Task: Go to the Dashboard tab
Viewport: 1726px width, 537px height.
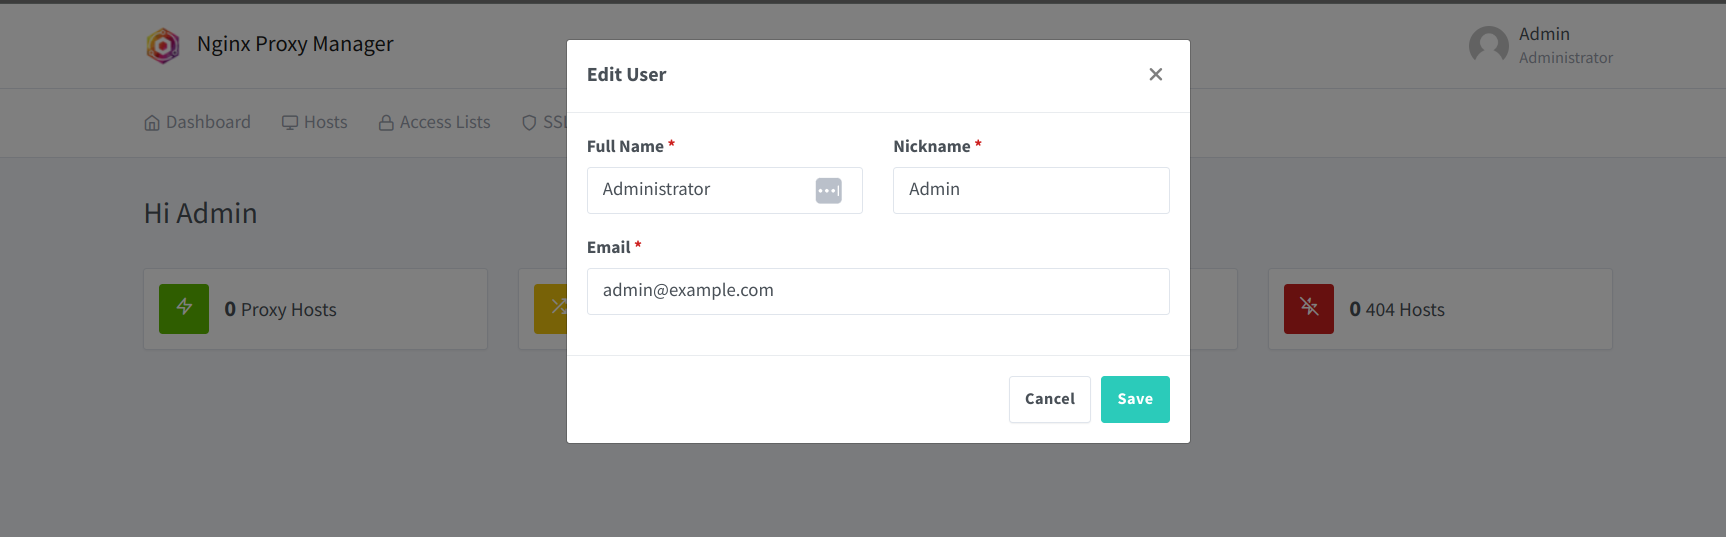Action: point(197,122)
